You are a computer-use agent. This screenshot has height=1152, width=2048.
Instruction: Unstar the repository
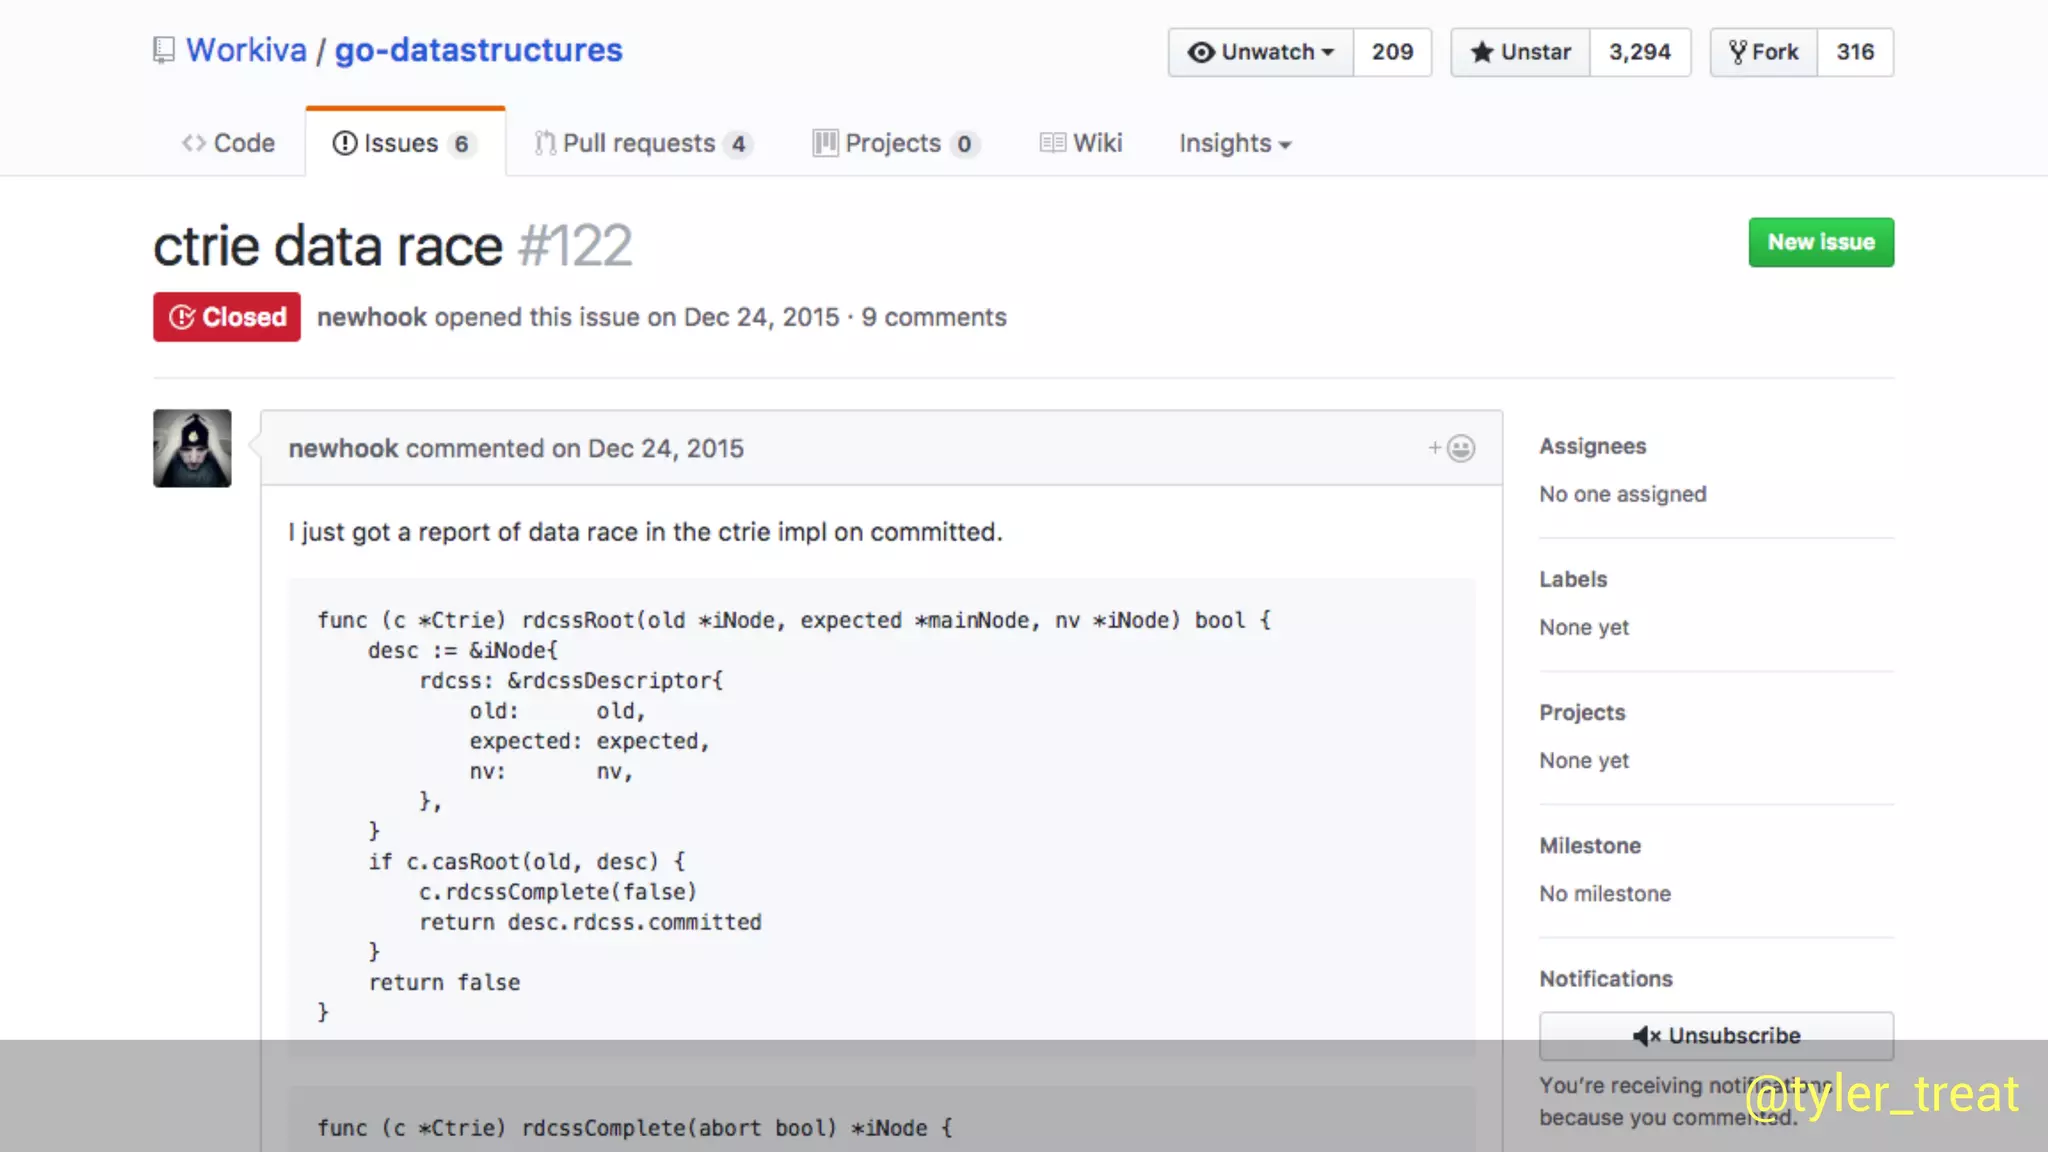(1521, 52)
